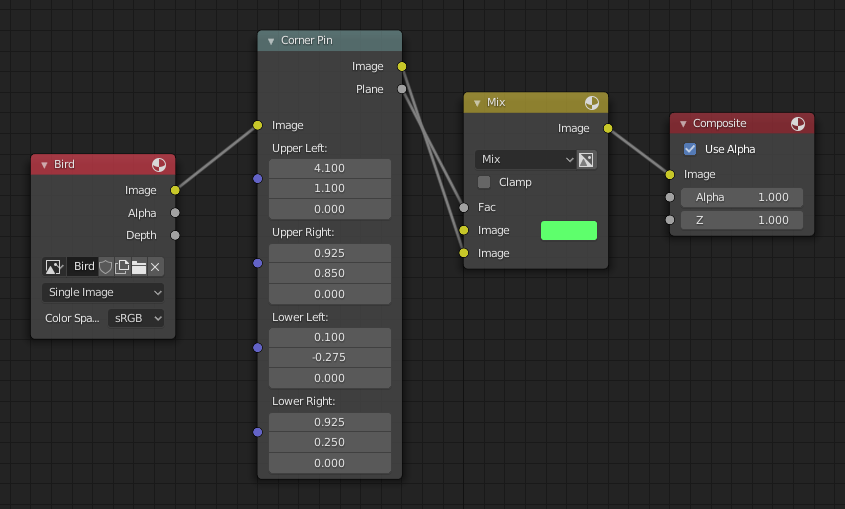Click Corner Pin Image input socket
Image resolution: width=845 pixels, height=509 pixels.
258,125
